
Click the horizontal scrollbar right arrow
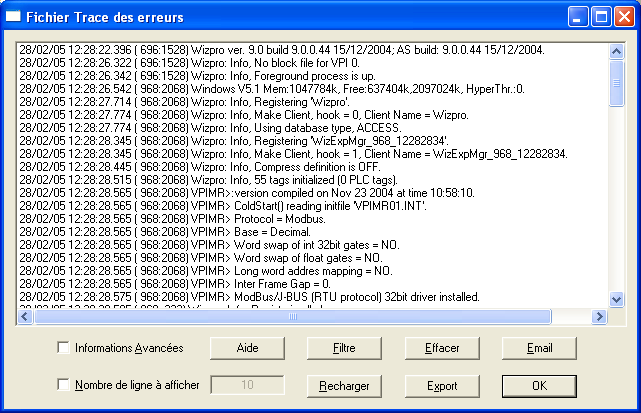pos(600,316)
